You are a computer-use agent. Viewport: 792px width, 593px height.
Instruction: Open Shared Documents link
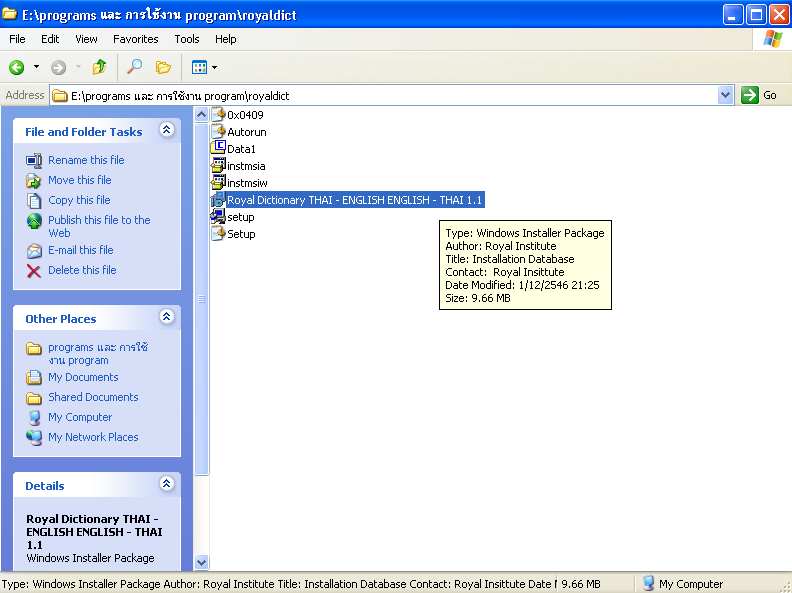click(x=93, y=397)
